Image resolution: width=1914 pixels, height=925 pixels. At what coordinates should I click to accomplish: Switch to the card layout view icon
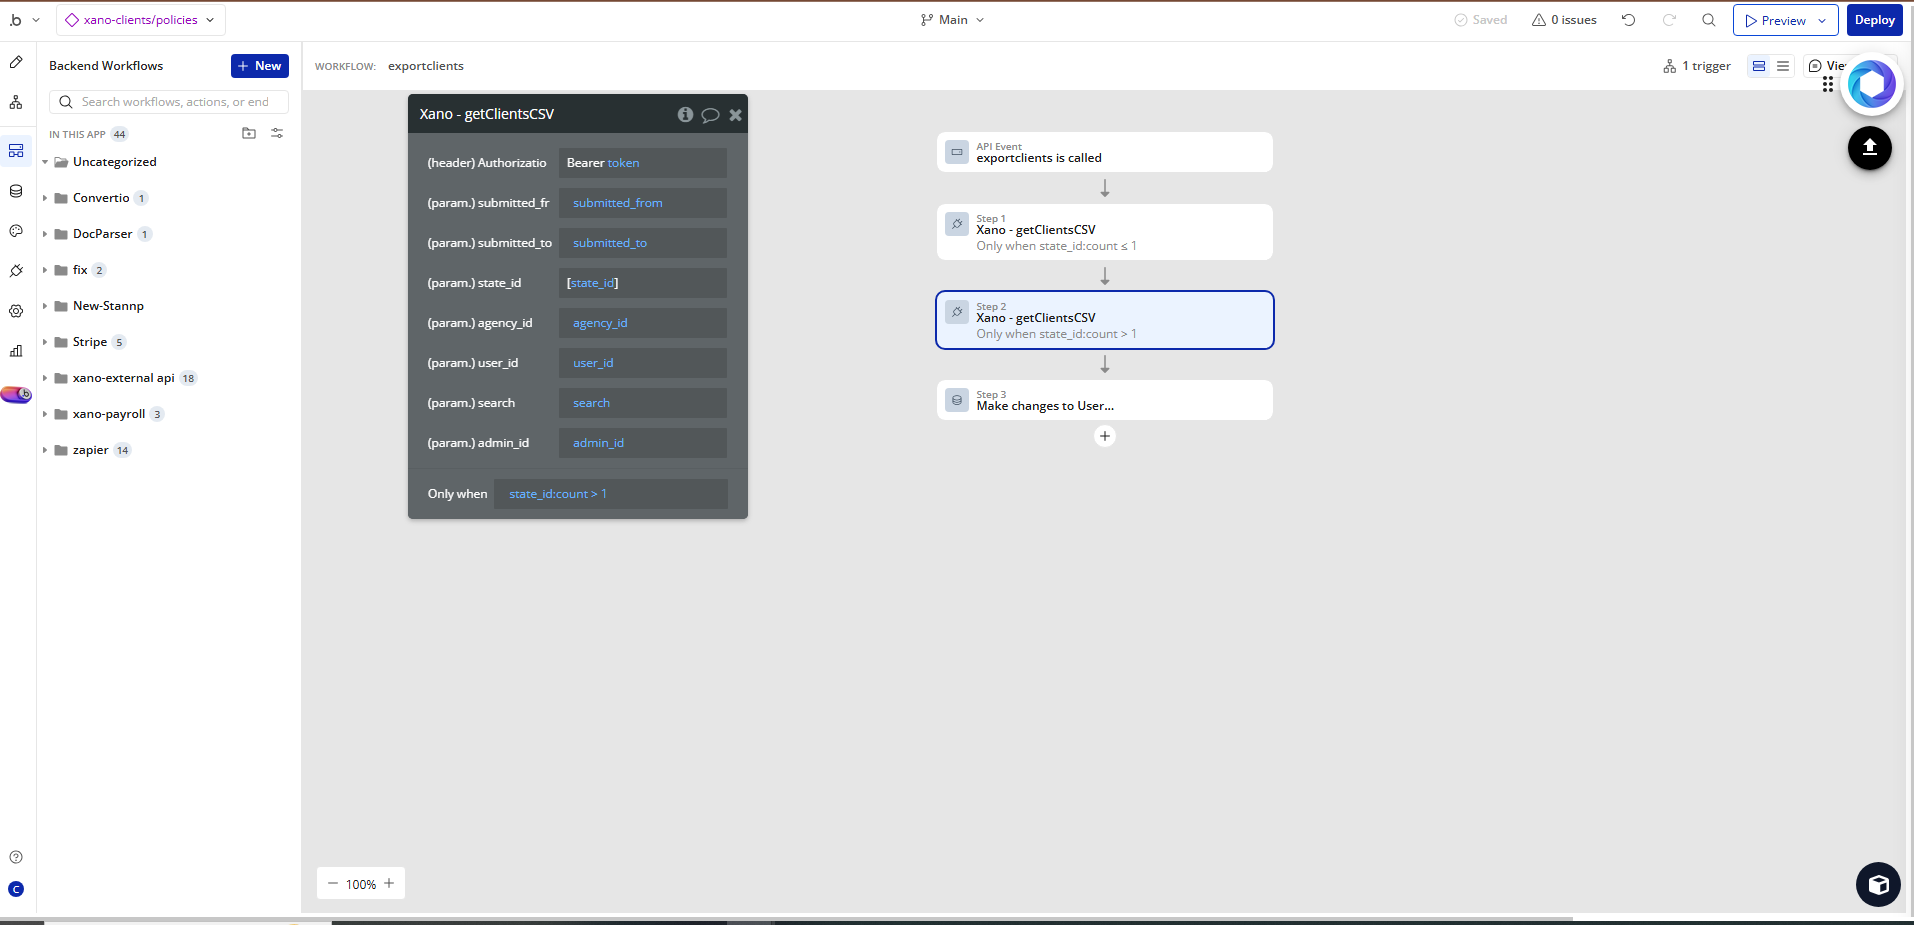pyautogui.click(x=1759, y=66)
